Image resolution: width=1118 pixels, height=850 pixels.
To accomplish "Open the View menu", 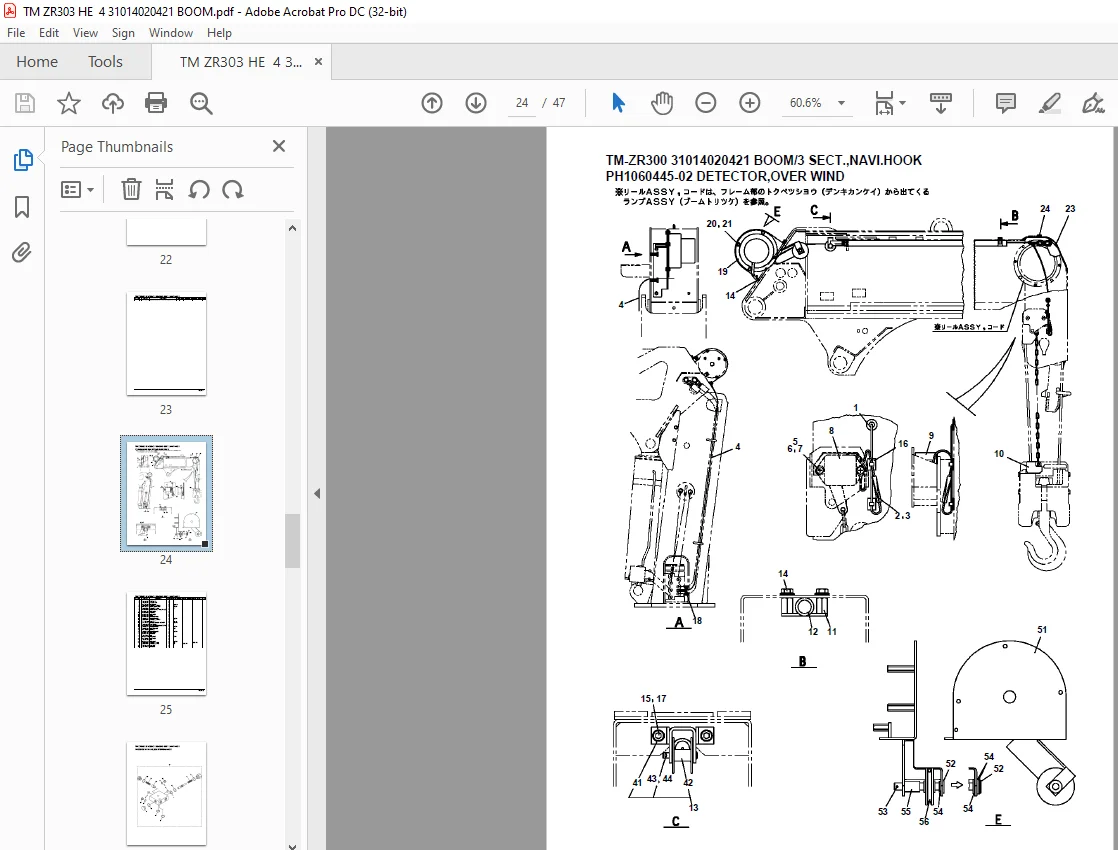I will coord(85,33).
